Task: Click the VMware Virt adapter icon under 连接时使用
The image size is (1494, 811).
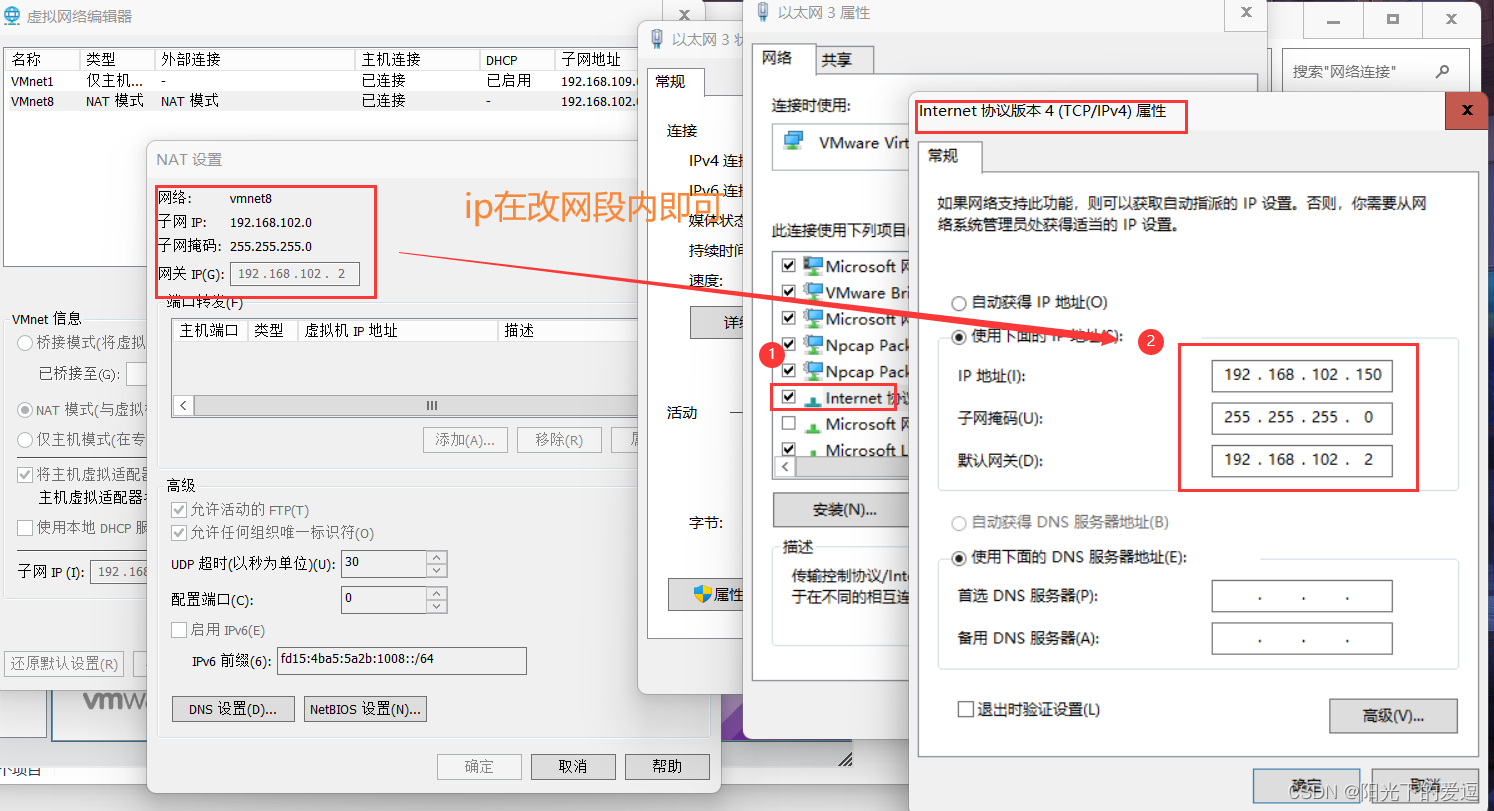Action: point(793,142)
